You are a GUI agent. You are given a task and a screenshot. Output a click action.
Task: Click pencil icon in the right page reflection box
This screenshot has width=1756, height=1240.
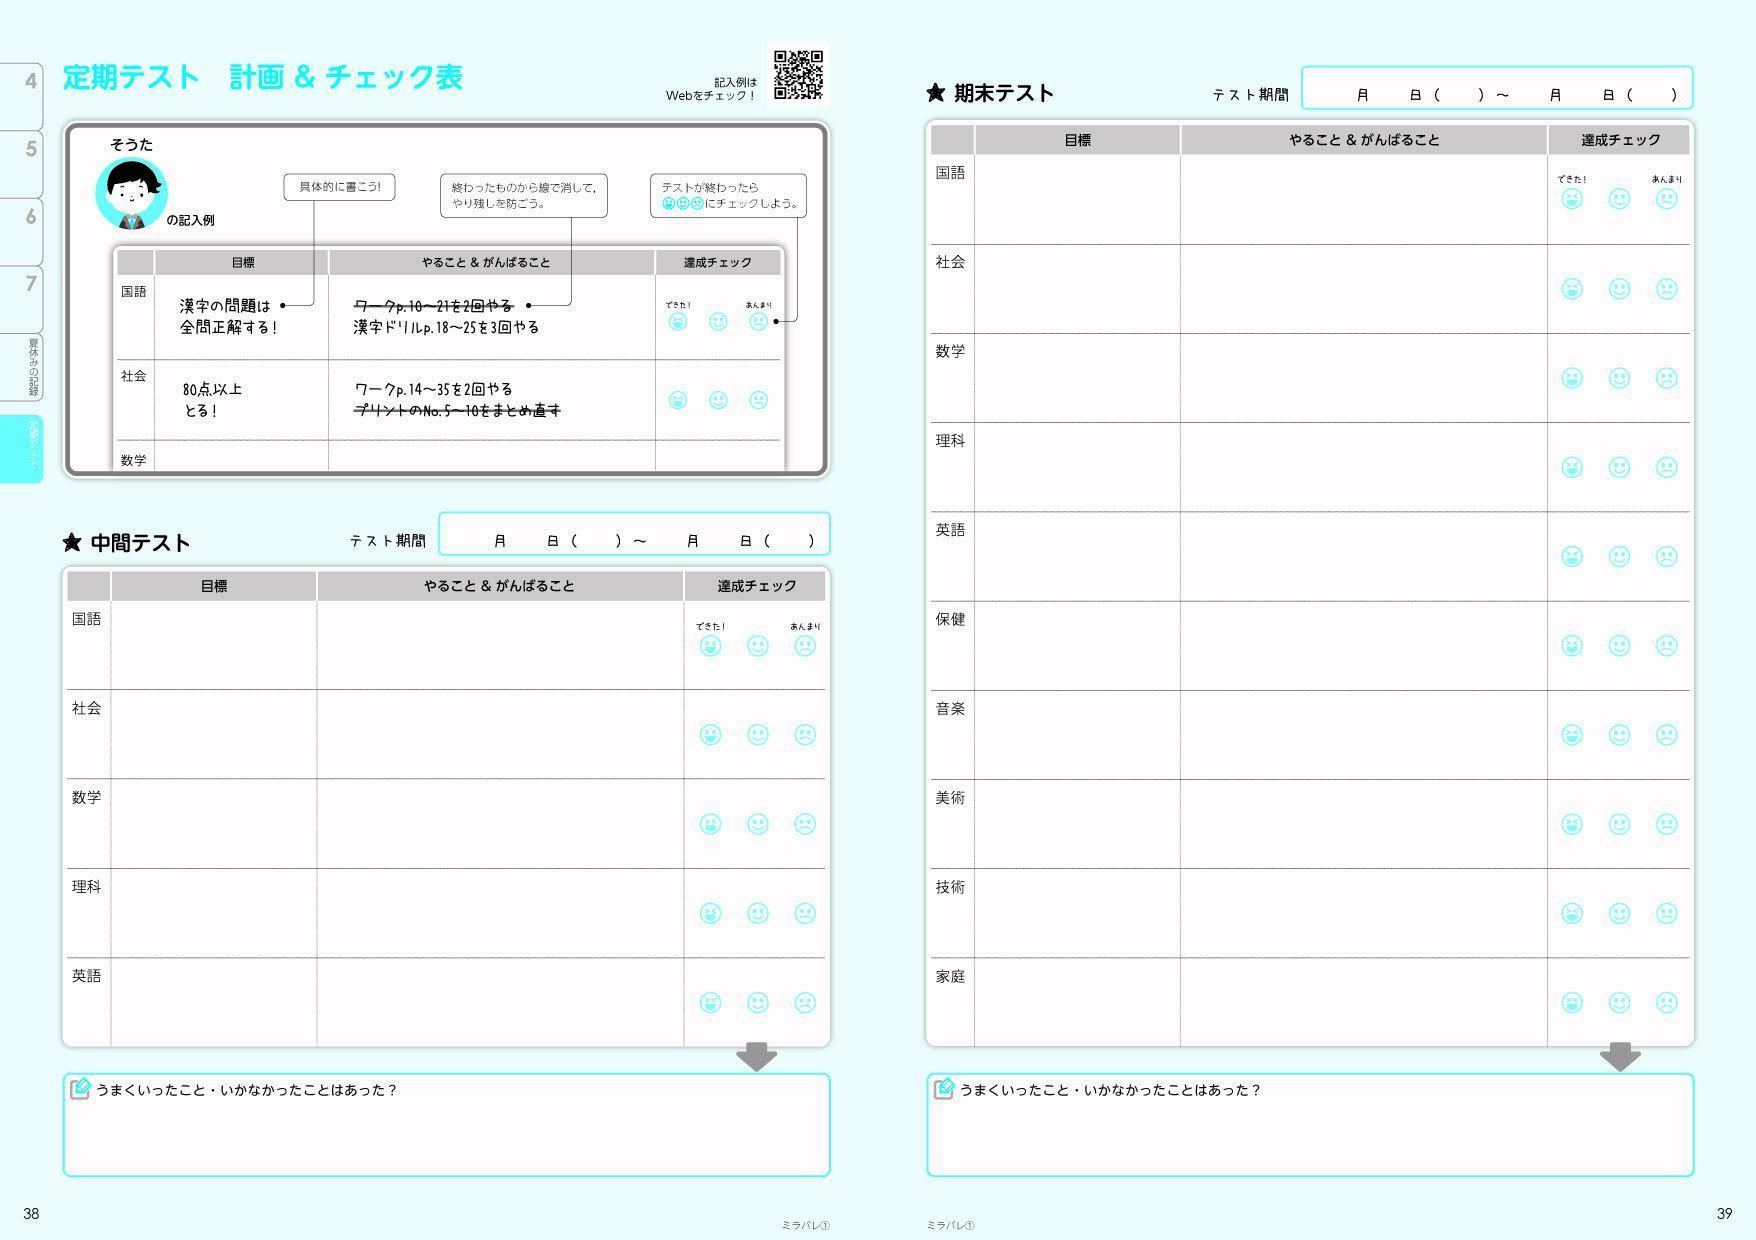pos(943,1089)
